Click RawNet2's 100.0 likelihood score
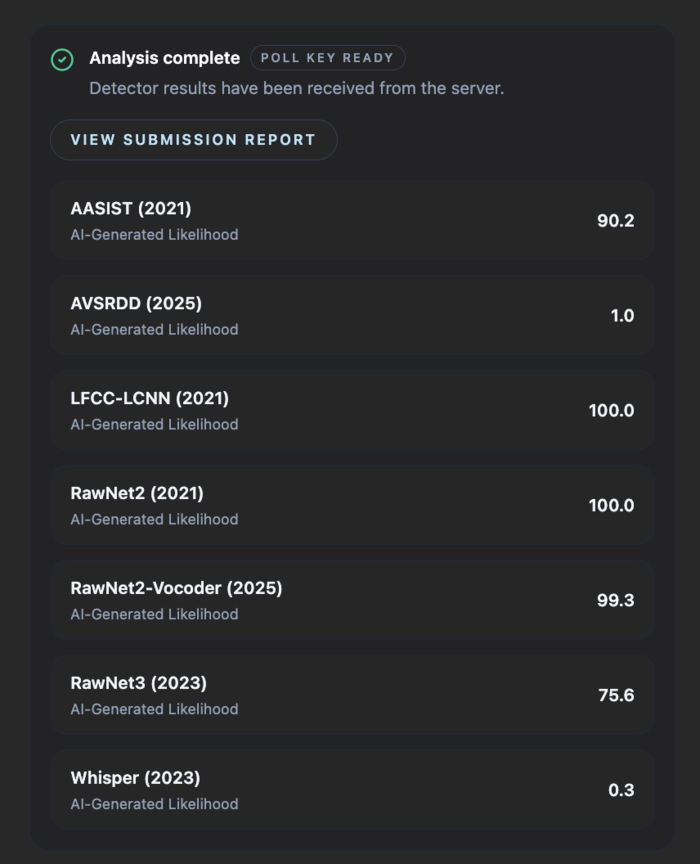Viewport: 700px width, 864px height. (x=609, y=505)
